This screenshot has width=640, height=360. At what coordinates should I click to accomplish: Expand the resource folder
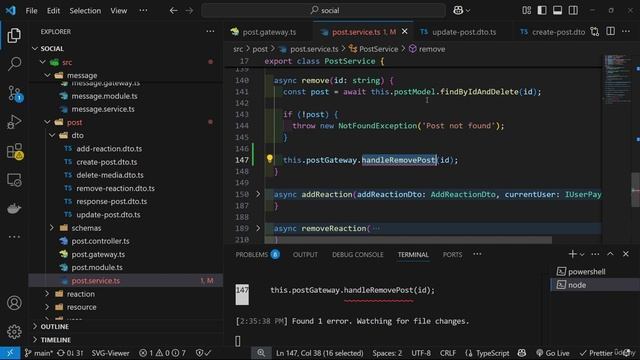47,307
